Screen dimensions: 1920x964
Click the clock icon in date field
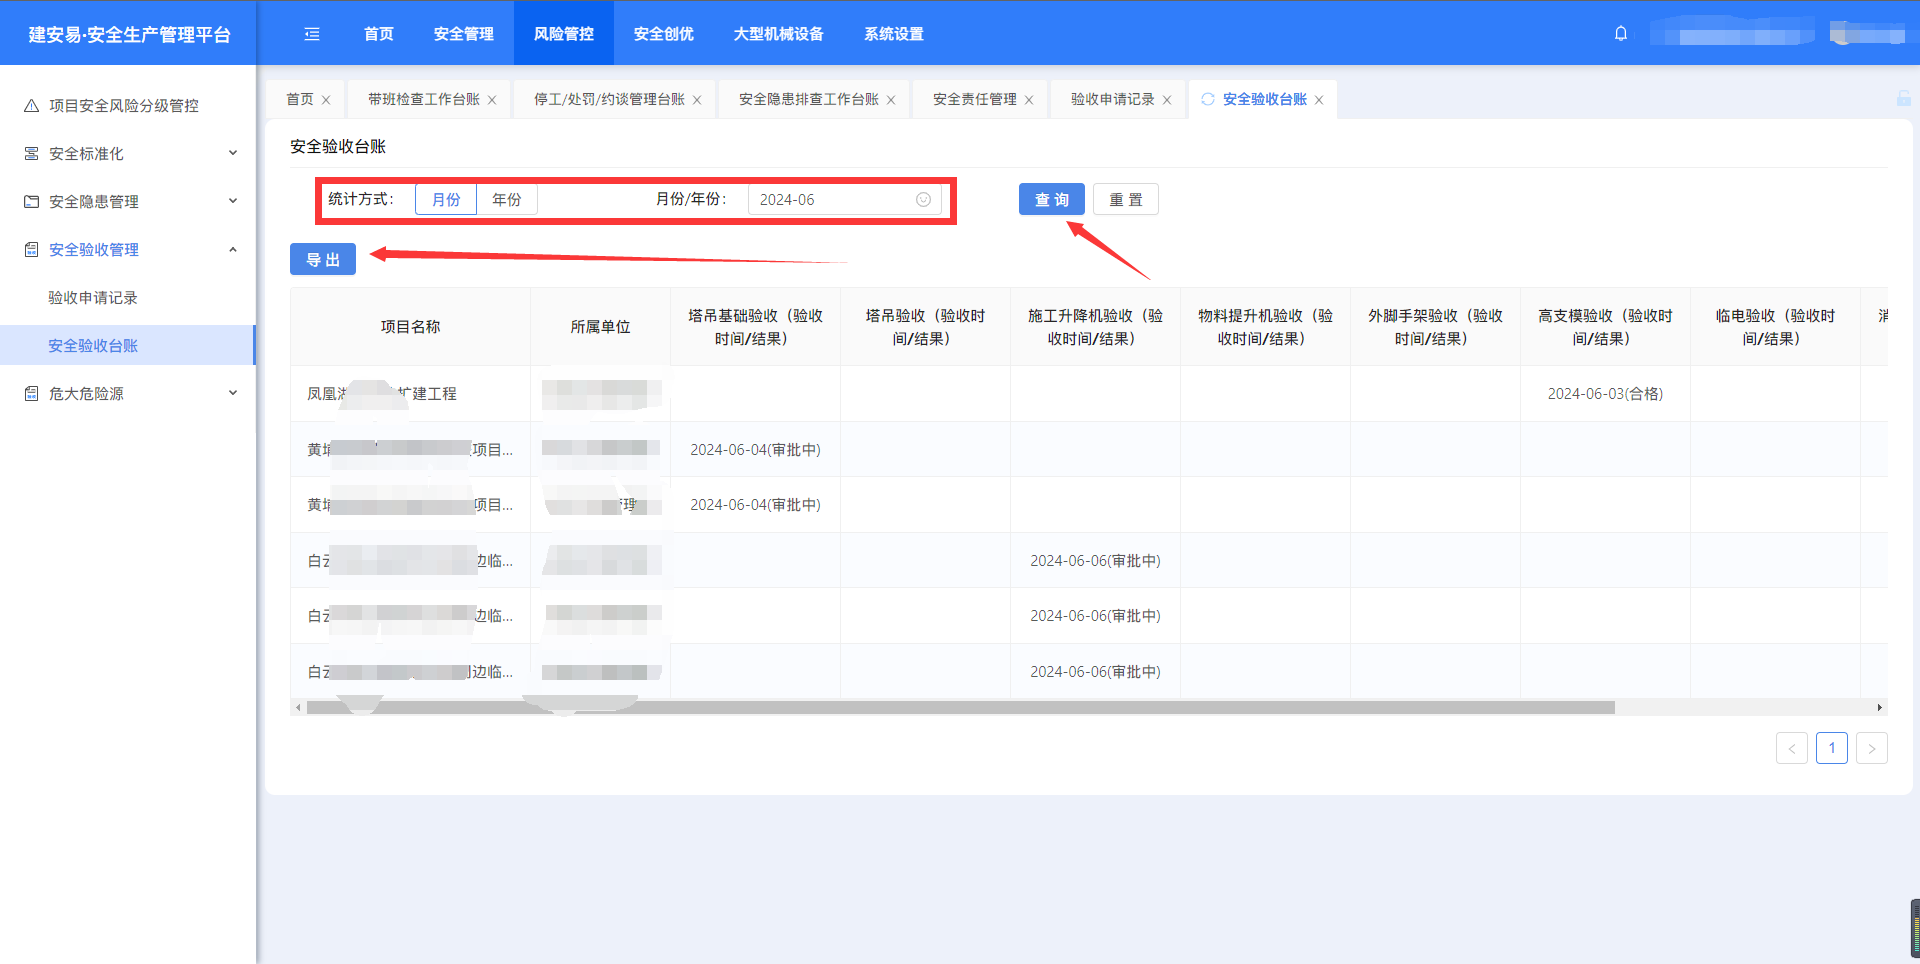[923, 200]
